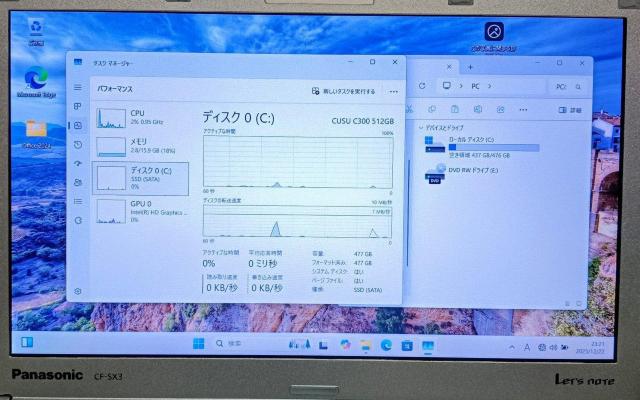This screenshot has width=640, height=400.
Task: Open Services page in Task Manager sidebar
Action: point(78,220)
